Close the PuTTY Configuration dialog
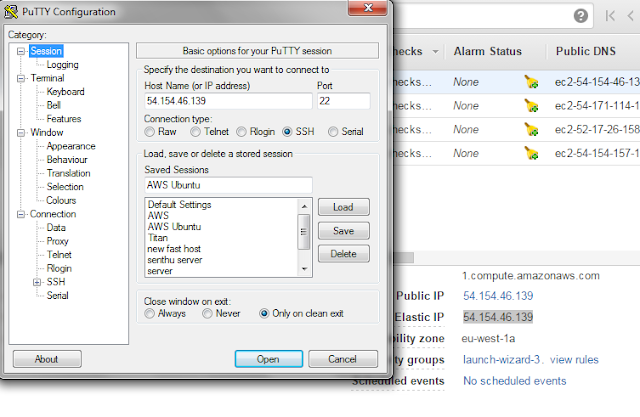 (368, 7)
